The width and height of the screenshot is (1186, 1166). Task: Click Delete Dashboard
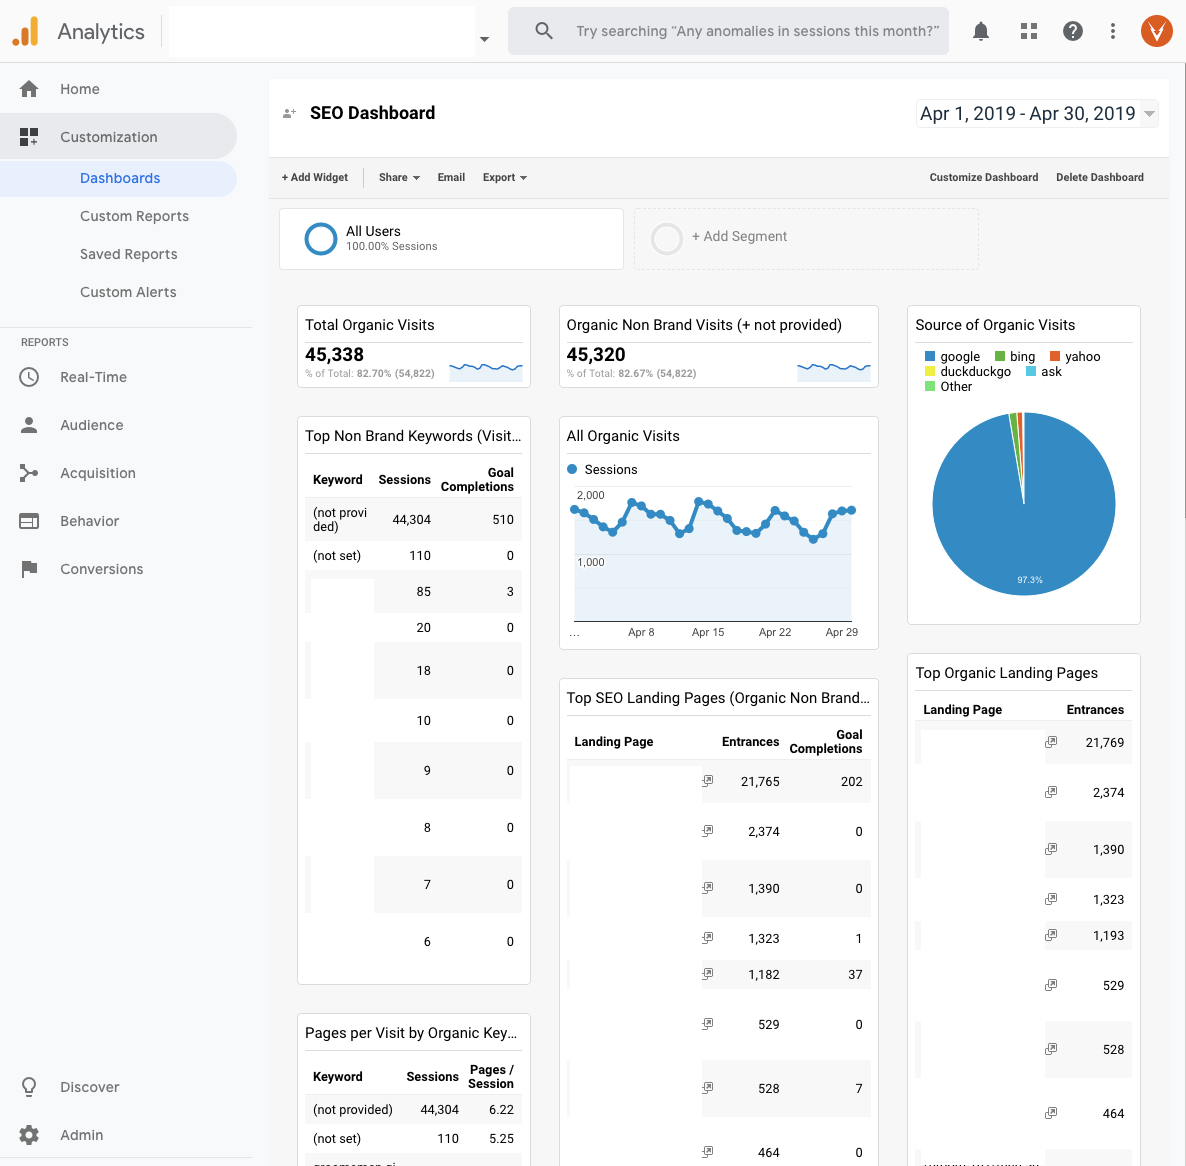[1100, 178]
